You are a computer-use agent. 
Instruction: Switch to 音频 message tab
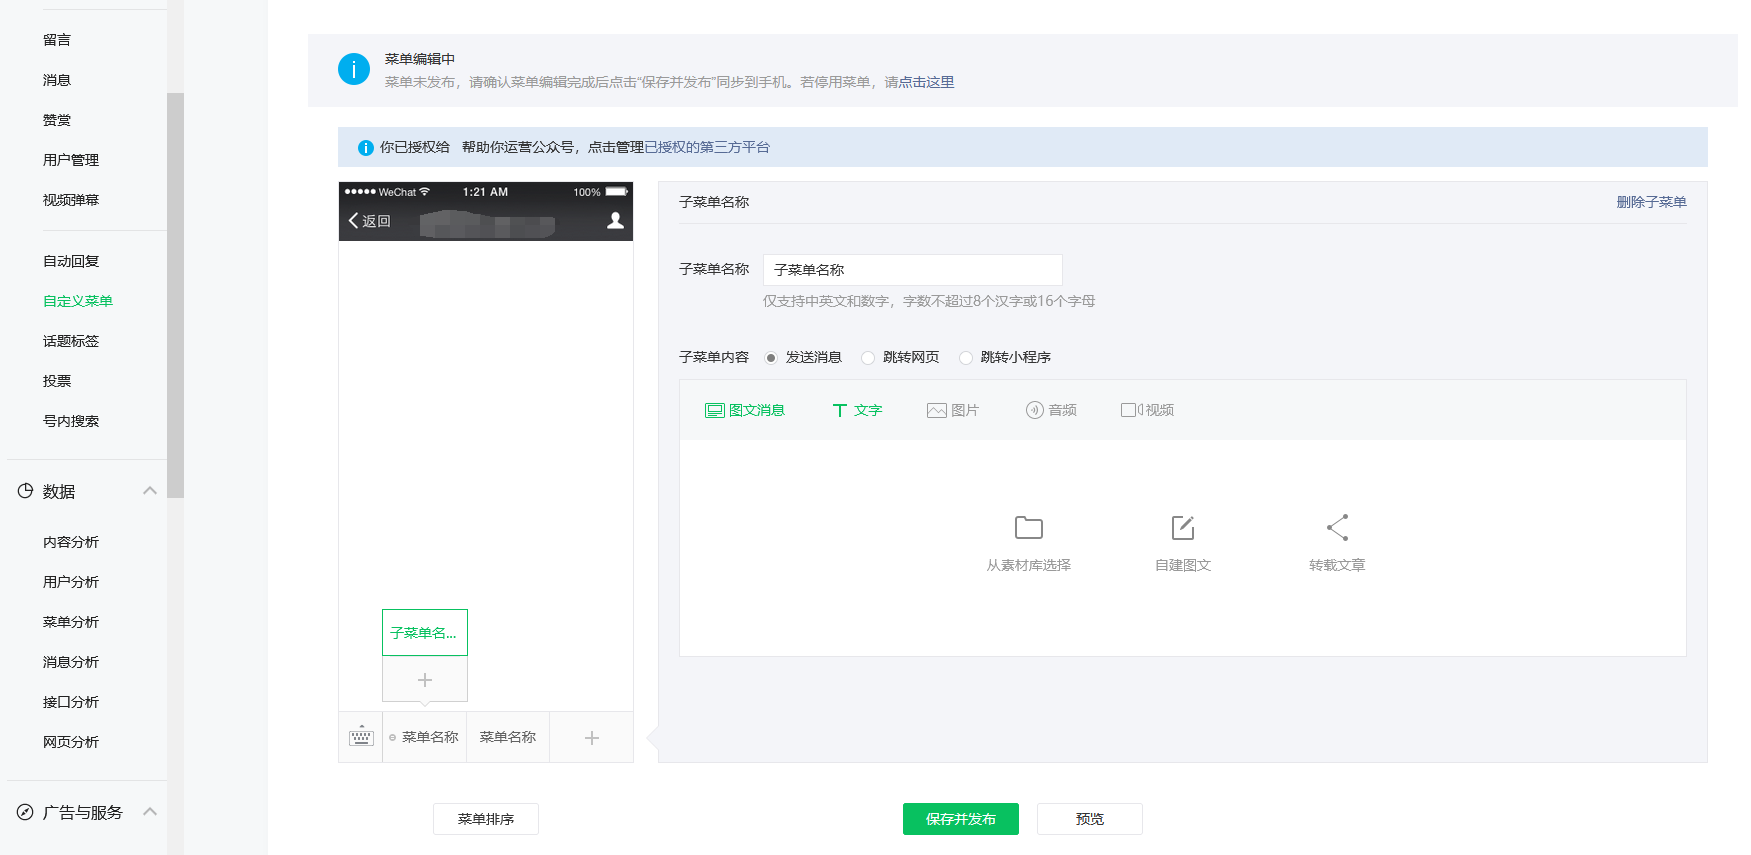coord(1051,410)
